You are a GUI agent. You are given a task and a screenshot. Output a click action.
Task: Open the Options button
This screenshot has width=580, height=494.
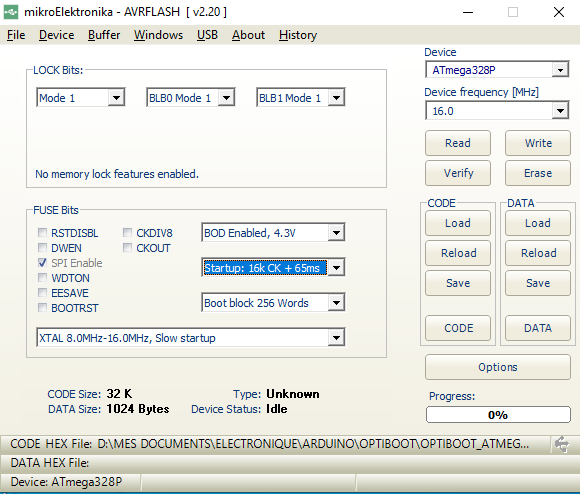498,367
